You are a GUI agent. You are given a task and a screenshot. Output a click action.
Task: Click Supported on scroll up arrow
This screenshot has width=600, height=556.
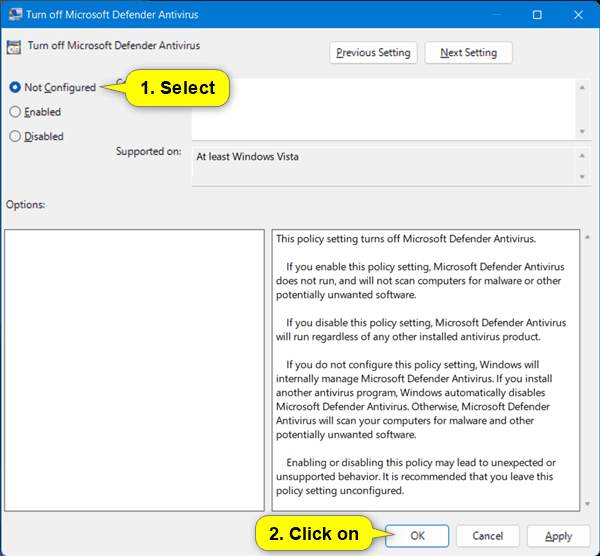(x=582, y=156)
